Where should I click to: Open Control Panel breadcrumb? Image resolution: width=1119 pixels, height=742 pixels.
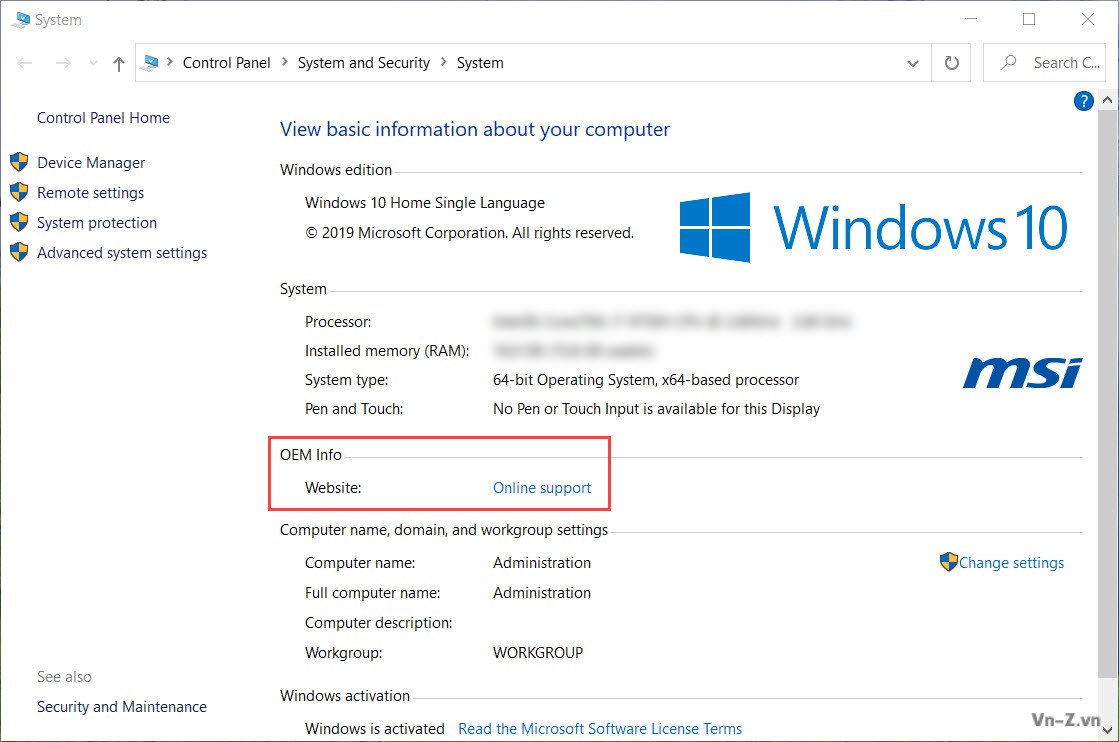point(226,63)
